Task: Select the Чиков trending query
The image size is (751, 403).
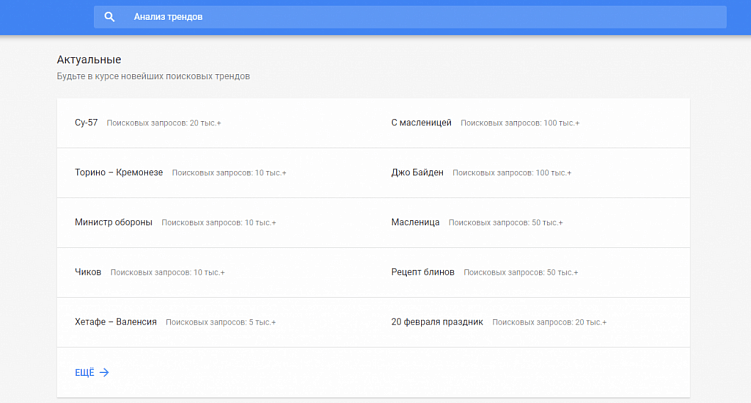Action: 88,272
